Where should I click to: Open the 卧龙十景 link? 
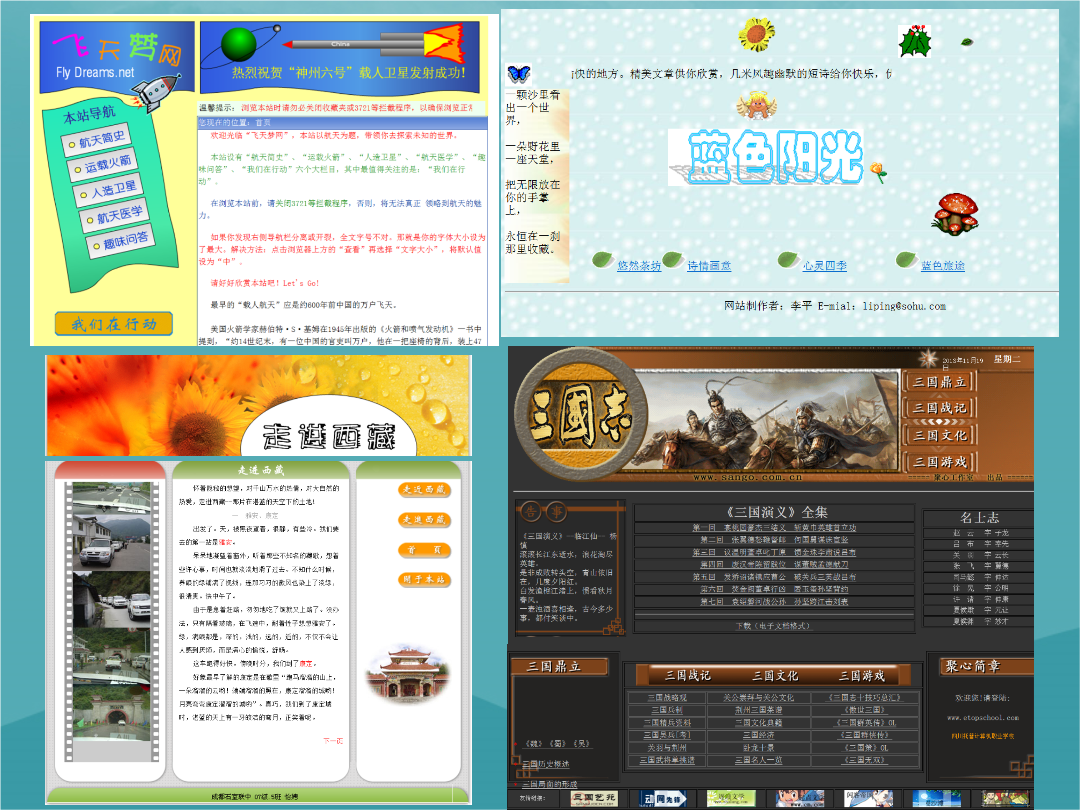pos(758,747)
